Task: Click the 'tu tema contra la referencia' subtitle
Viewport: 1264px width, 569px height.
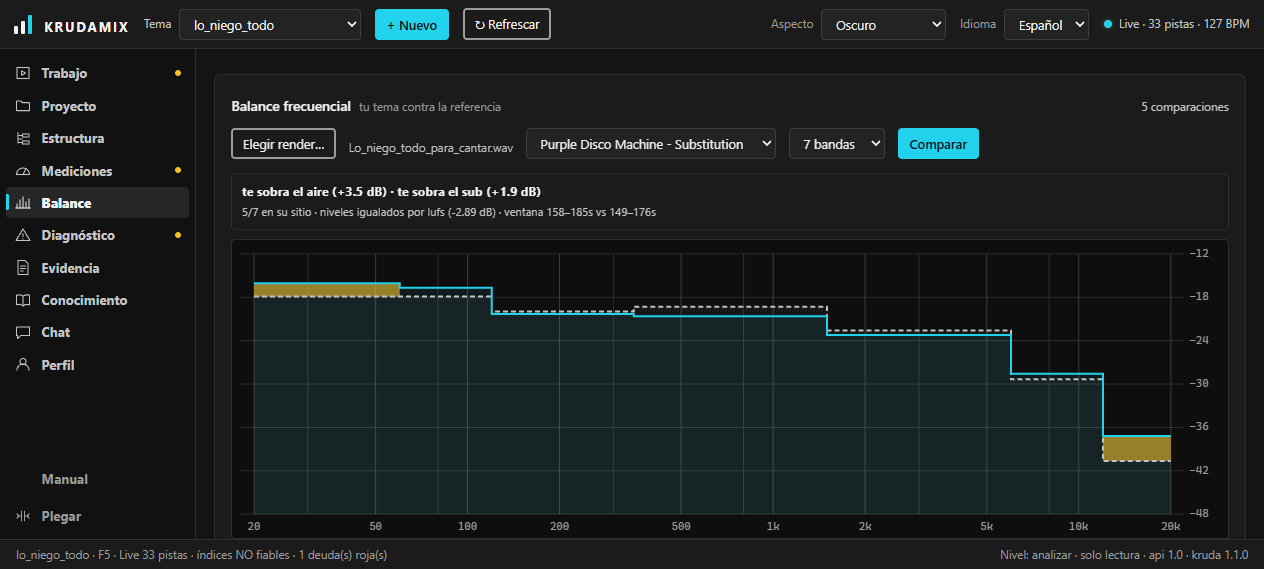Action: coord(430,107)
